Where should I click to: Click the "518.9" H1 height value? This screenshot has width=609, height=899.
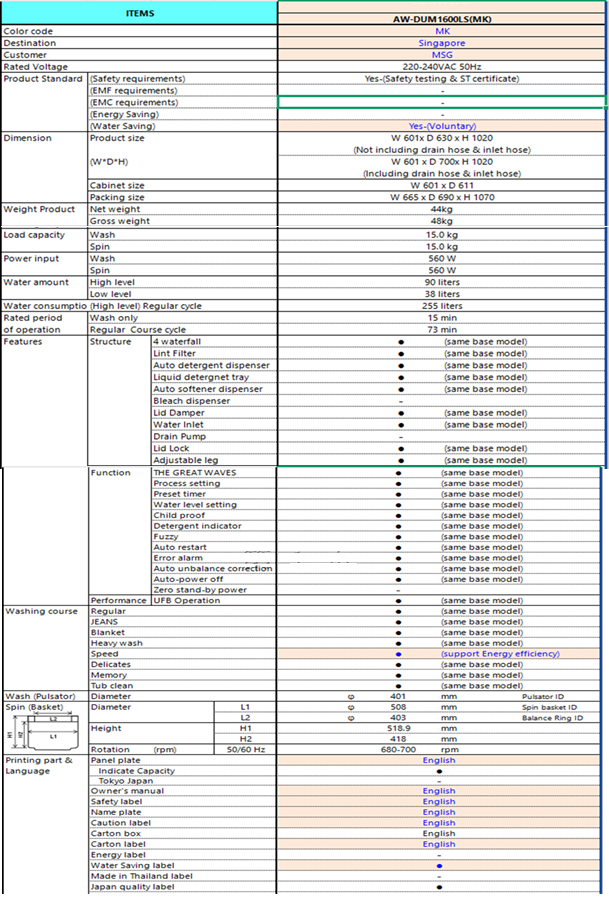tap(398, 729)
